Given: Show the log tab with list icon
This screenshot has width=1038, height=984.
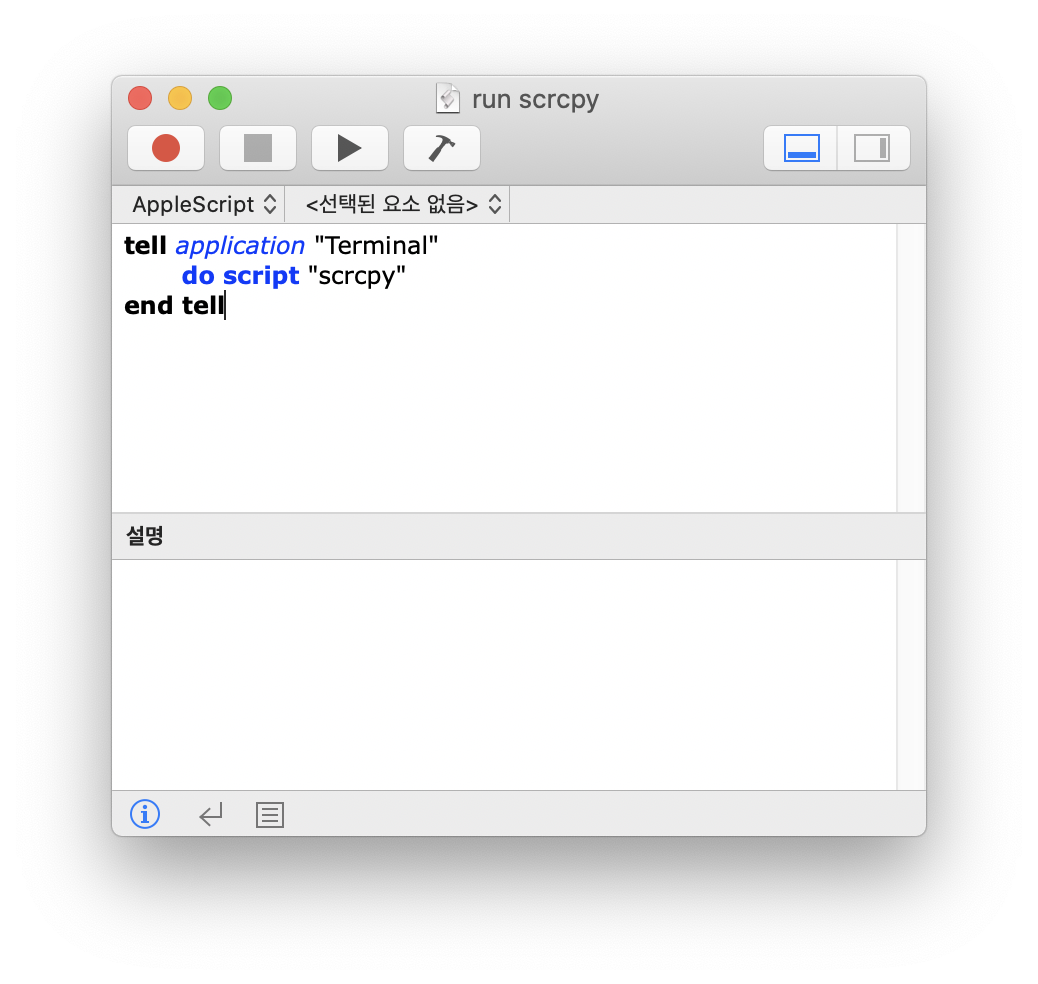Looking at the screenshot, I should click(x=269, y=814).
